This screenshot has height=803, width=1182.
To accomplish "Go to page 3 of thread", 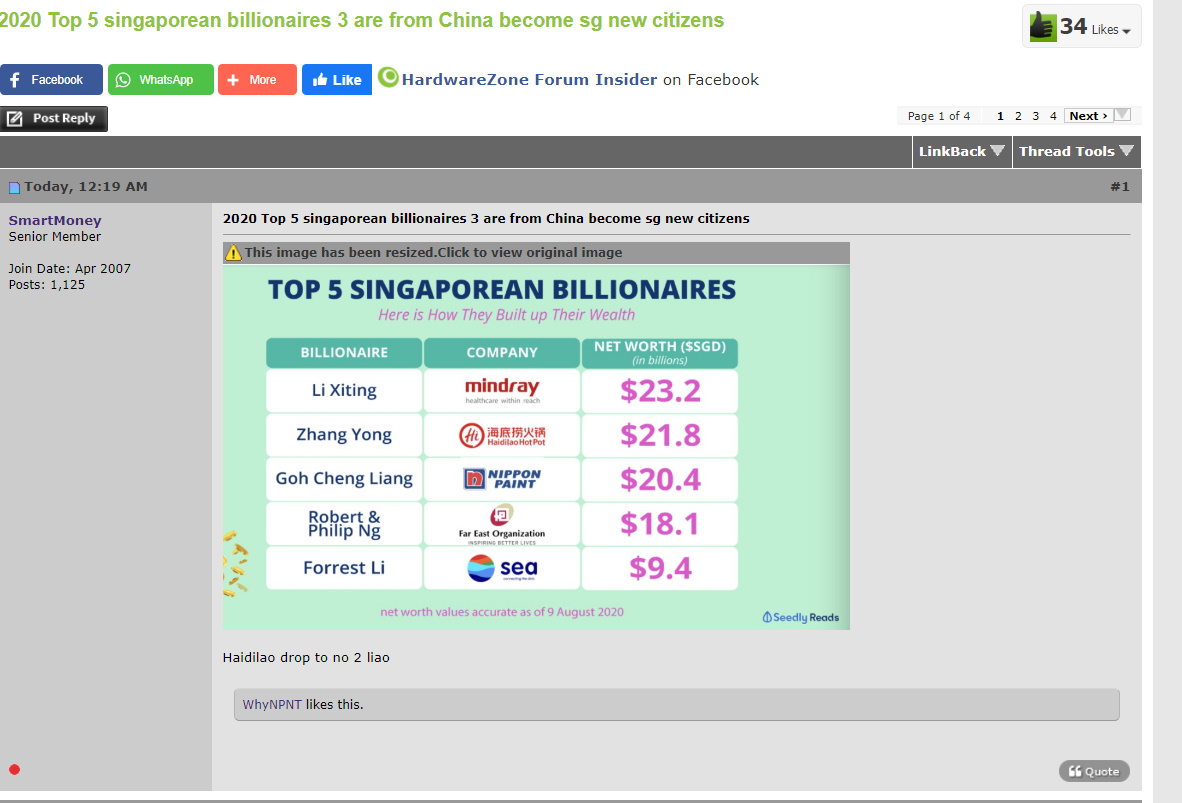I will [1036, 116].
